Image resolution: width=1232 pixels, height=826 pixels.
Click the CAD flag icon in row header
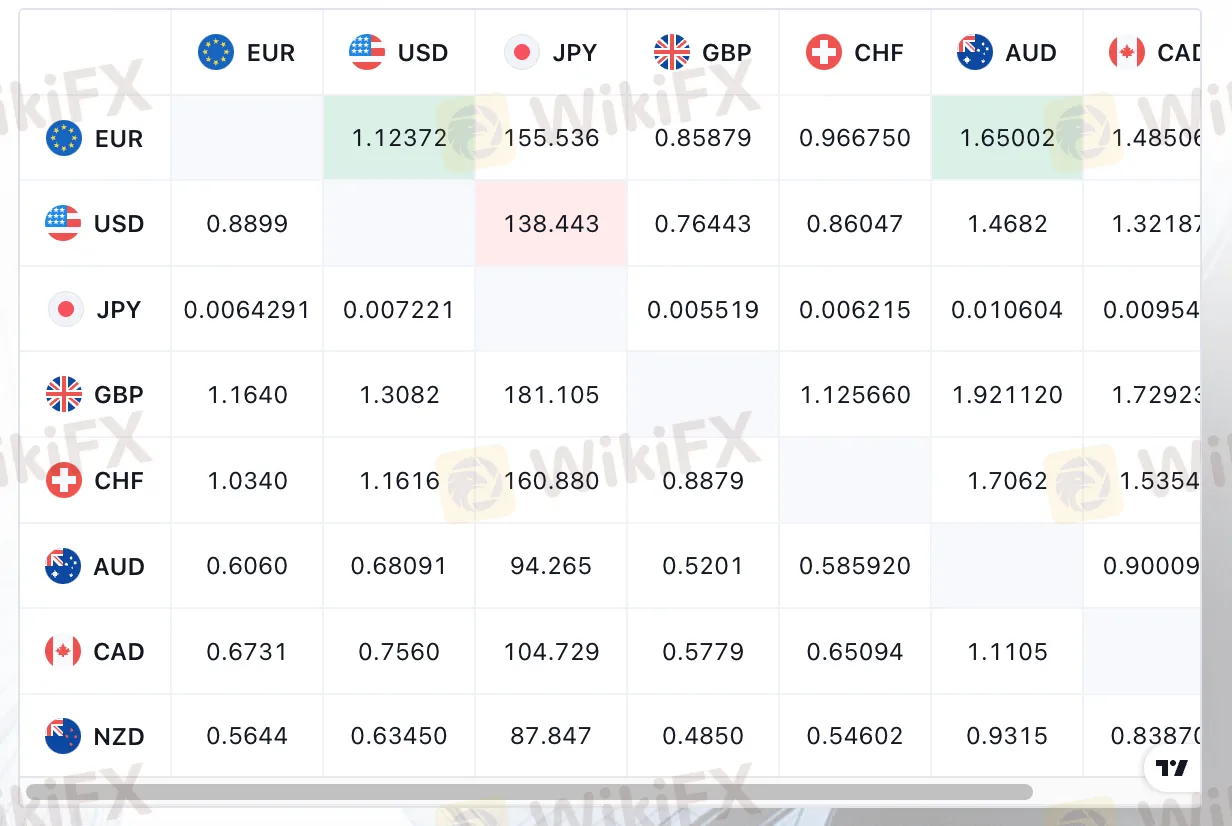tap(63, 652)
